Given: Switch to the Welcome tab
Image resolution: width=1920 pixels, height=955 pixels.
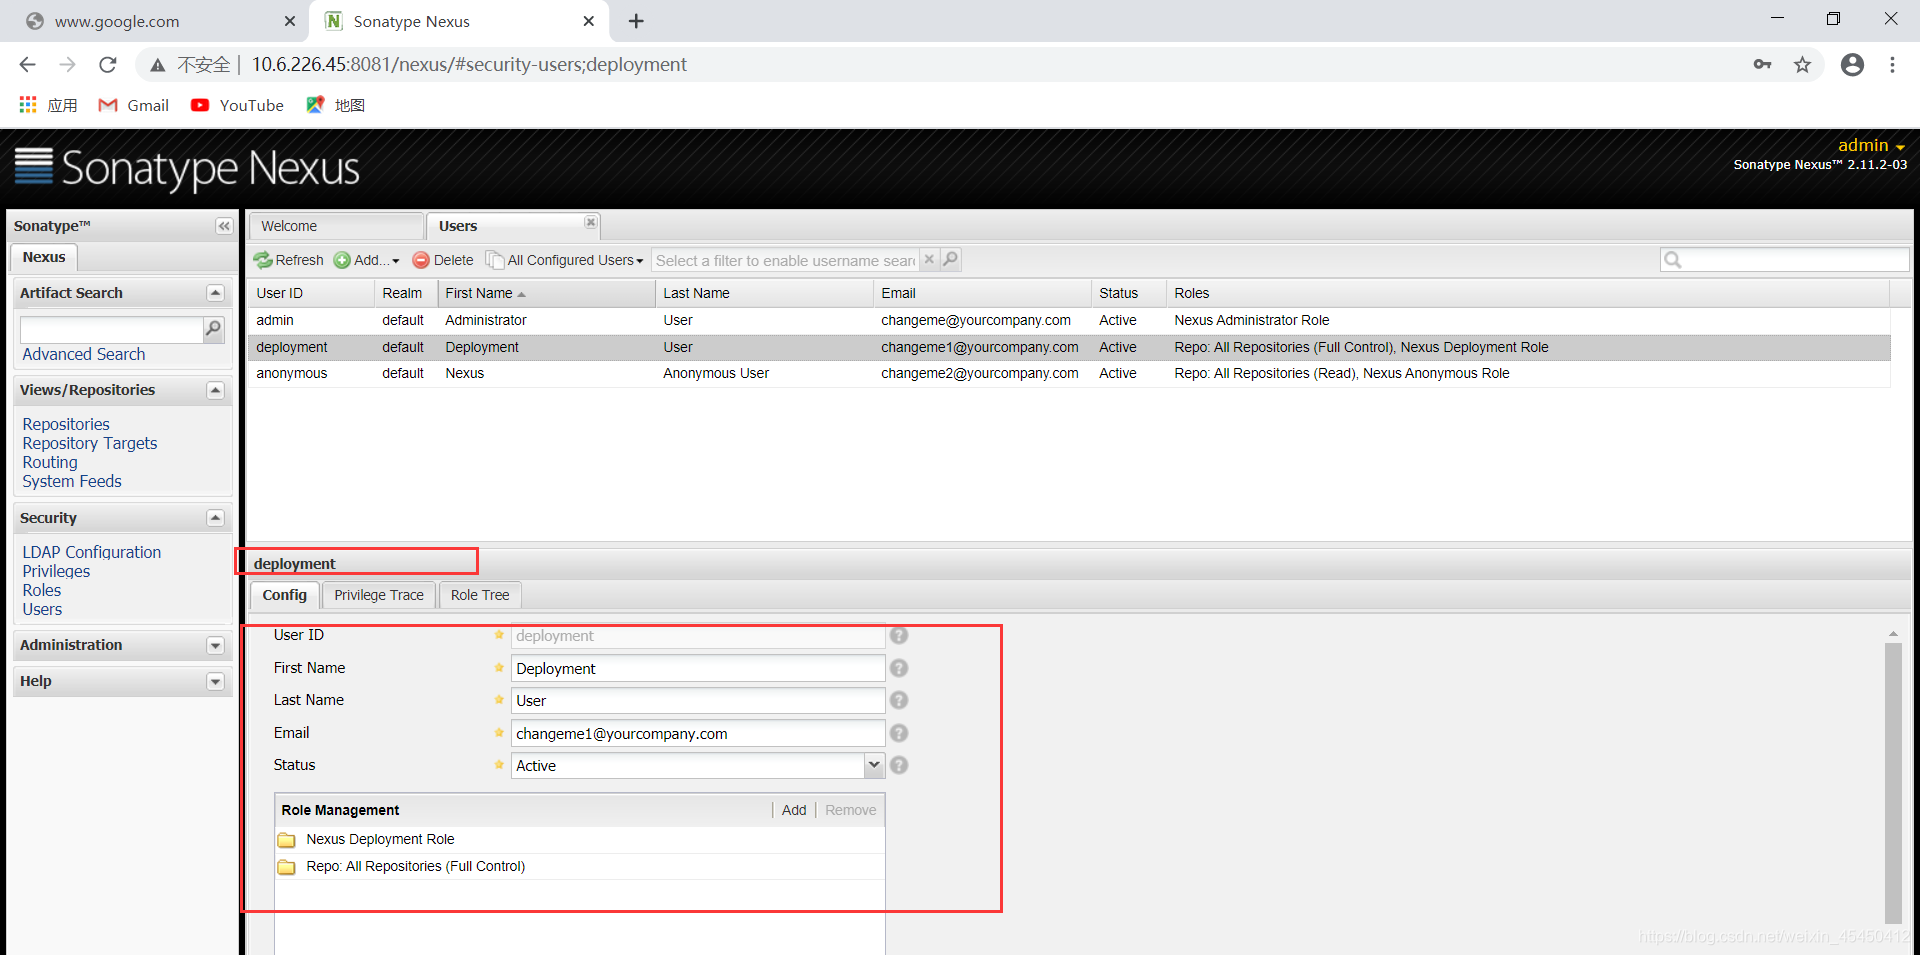Looking at the screenshot, I should coord(335,226).
